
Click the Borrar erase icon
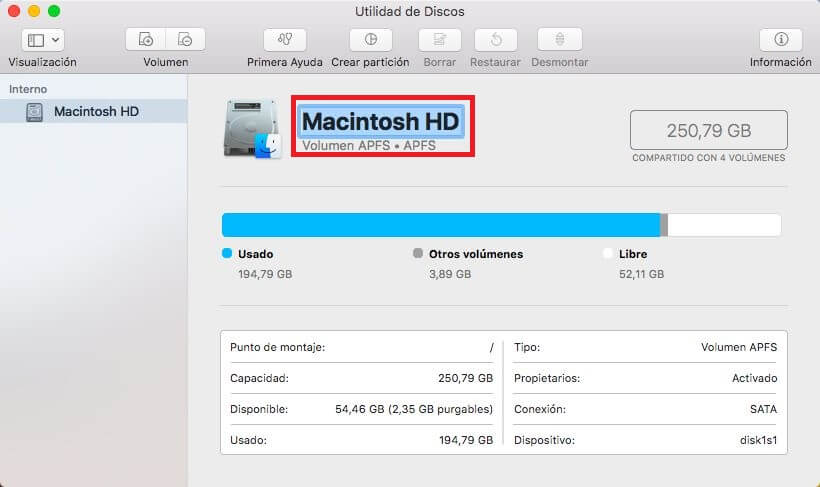(x=440, y=39)
